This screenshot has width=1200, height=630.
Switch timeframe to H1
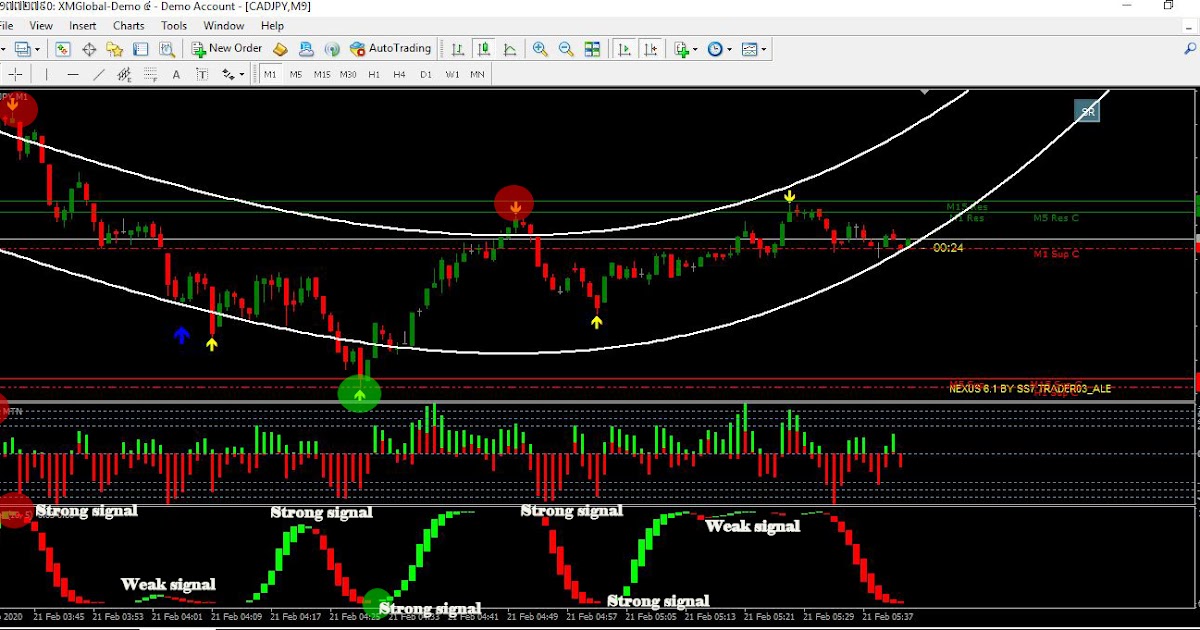[374, 73]
